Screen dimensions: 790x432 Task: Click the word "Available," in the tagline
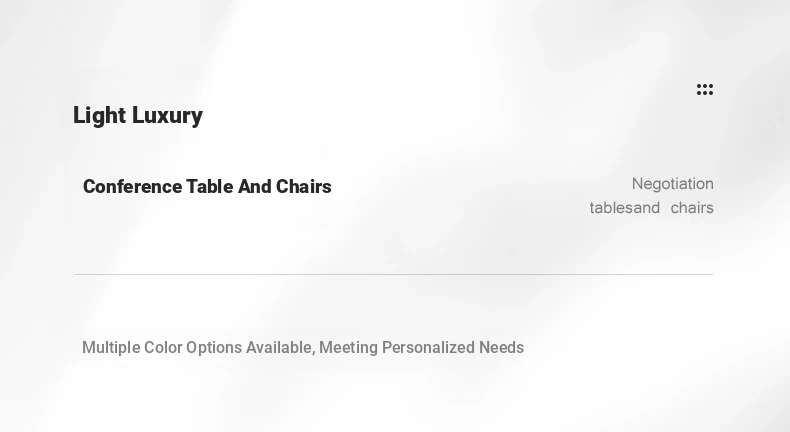tap(280, 348)
